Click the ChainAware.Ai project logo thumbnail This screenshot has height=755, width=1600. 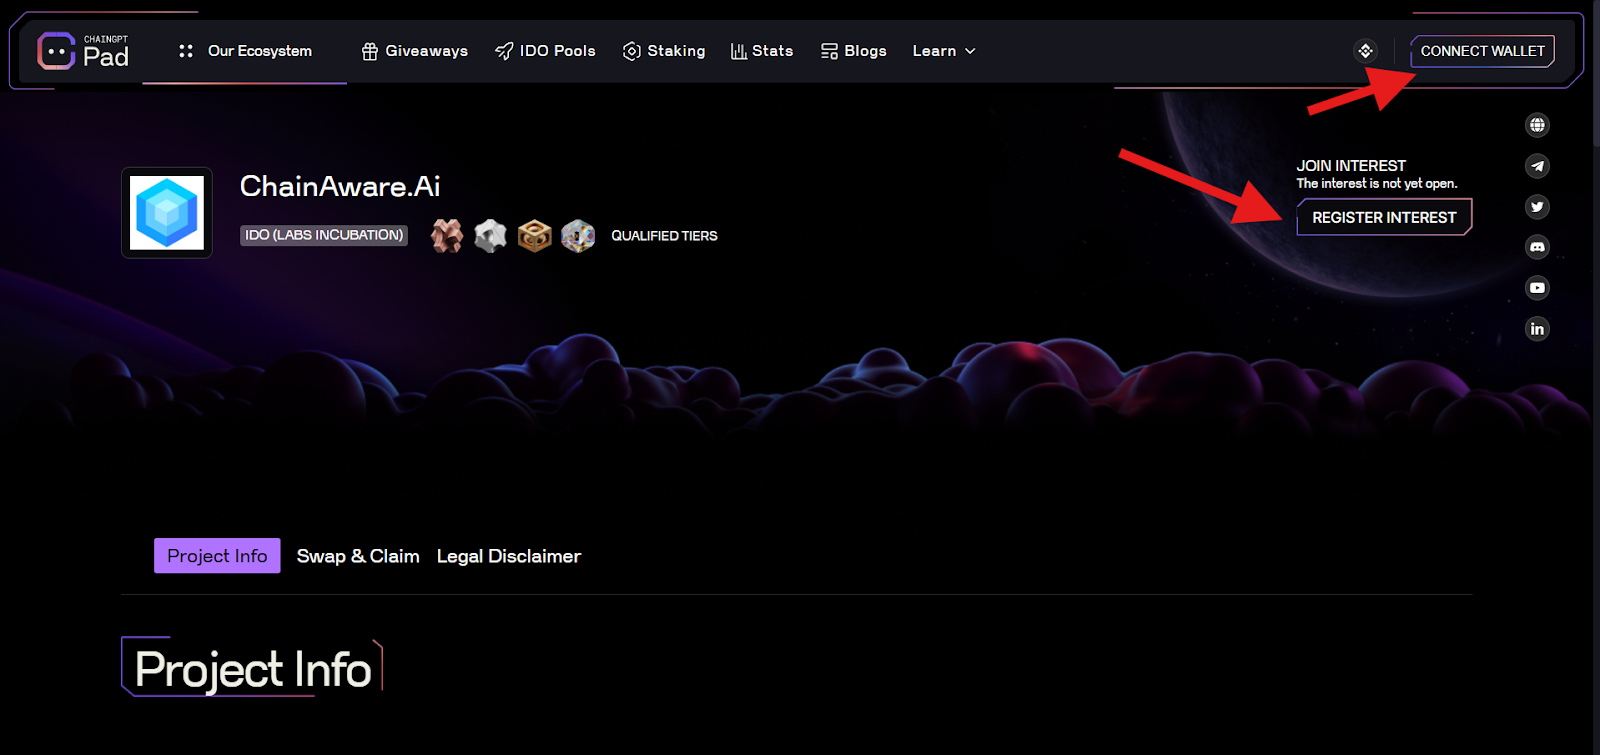click(167, 213)
